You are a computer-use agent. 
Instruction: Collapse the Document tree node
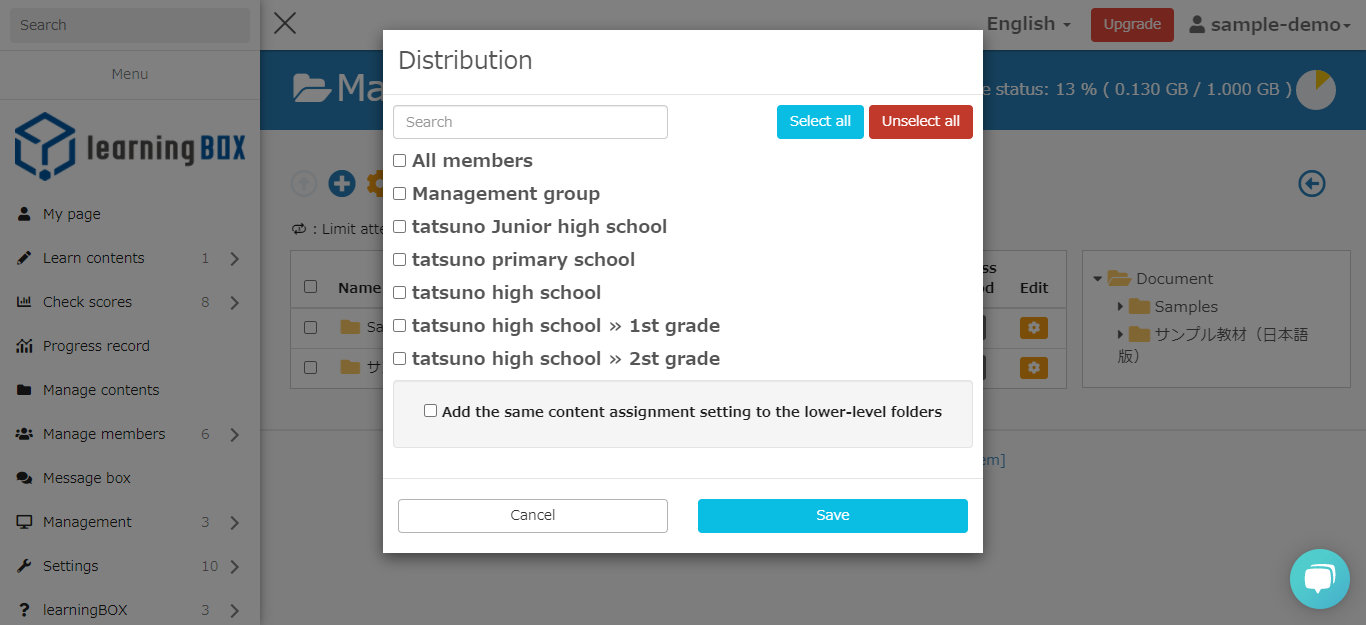1098,279
